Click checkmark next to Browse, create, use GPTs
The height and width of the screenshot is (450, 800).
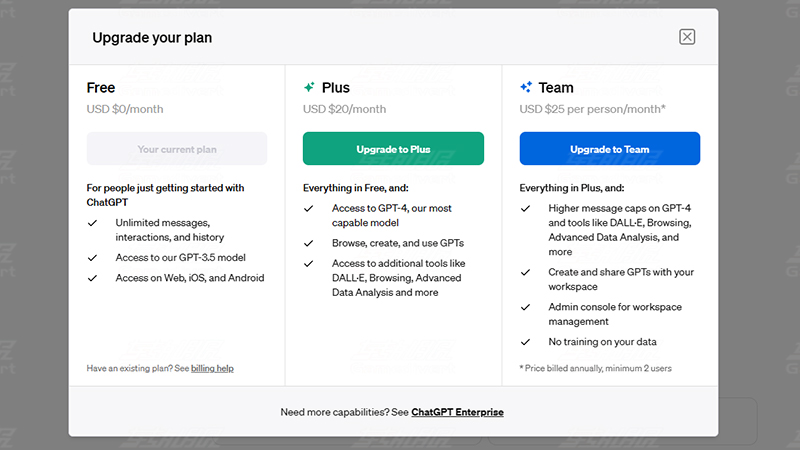309,243
